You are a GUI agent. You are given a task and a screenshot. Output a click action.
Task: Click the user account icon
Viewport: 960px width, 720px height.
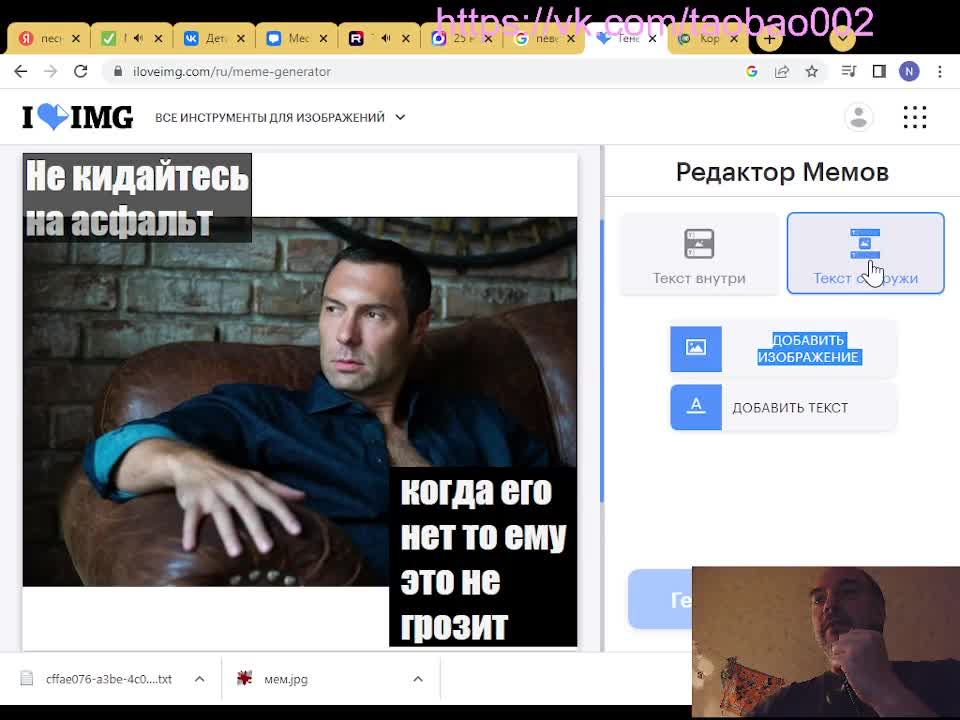pos(858,117)
